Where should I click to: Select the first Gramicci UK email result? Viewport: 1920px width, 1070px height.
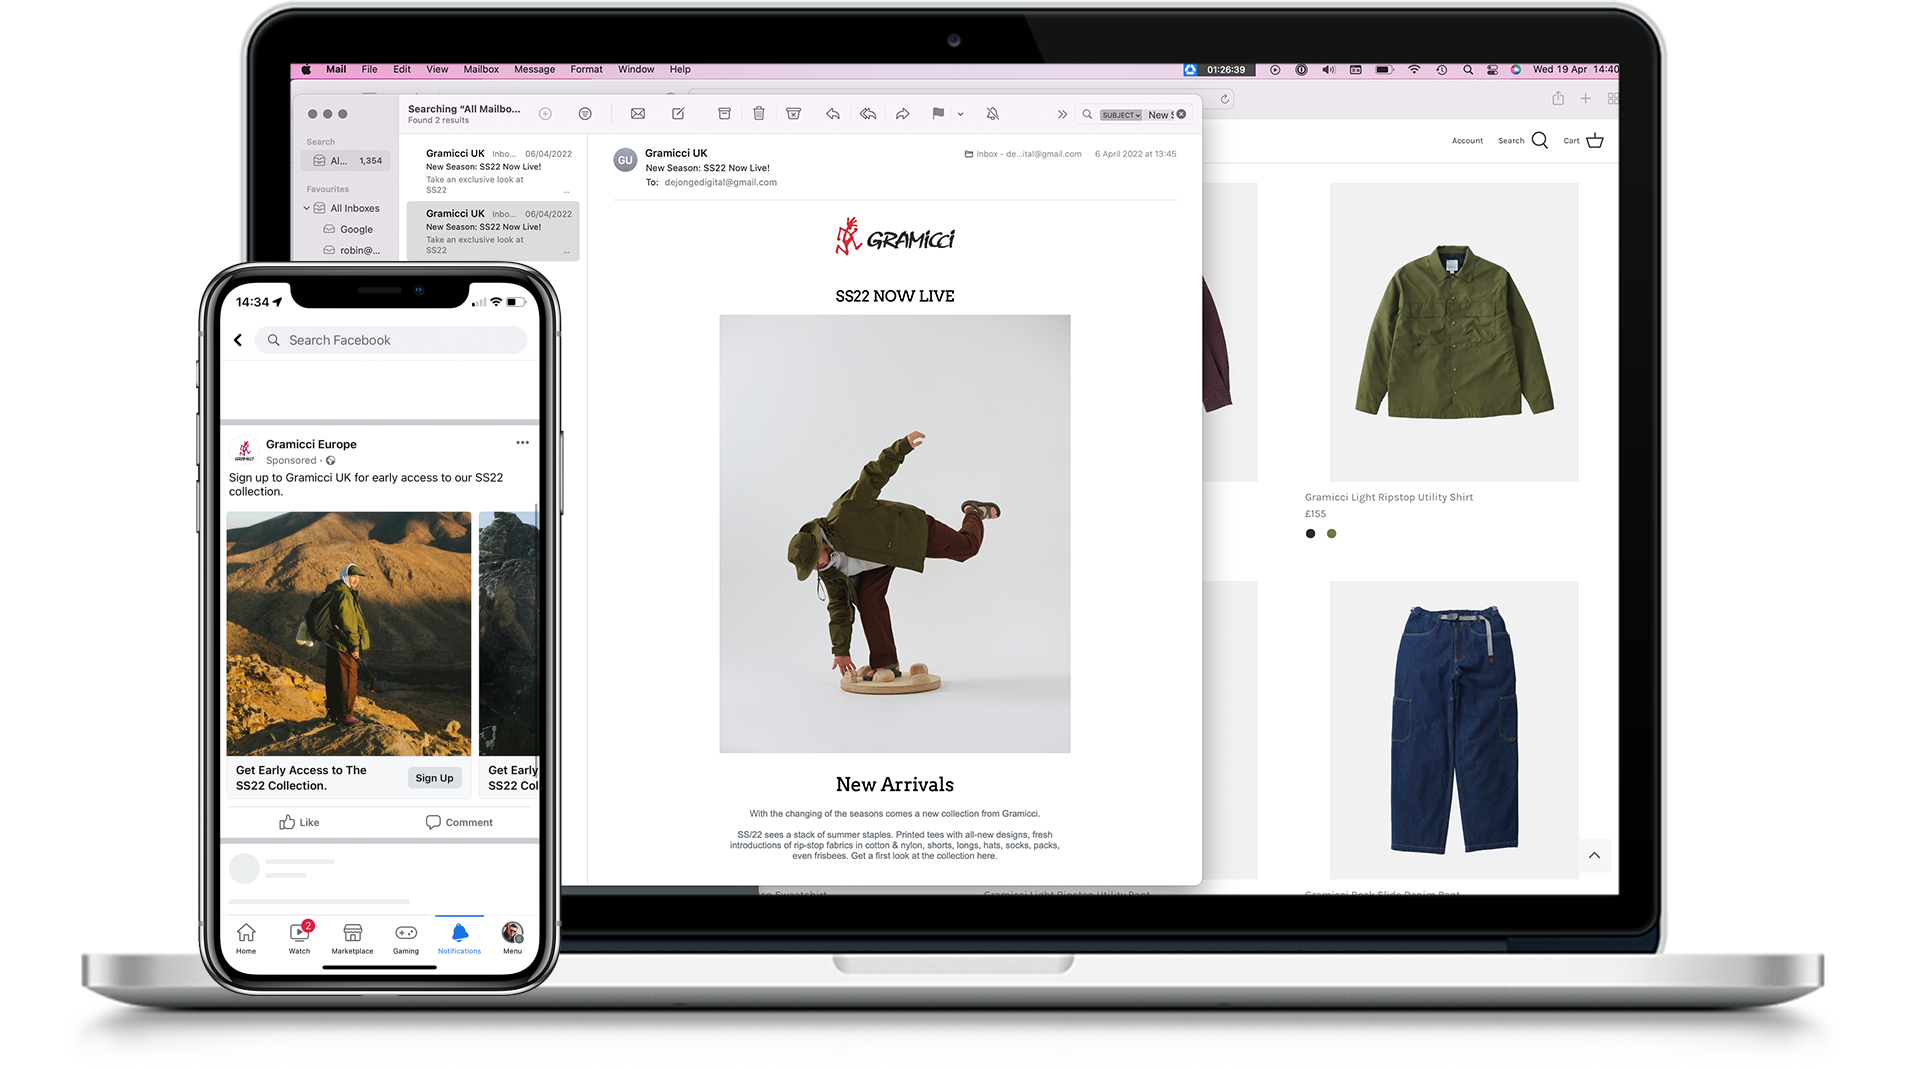click(493, 172)
